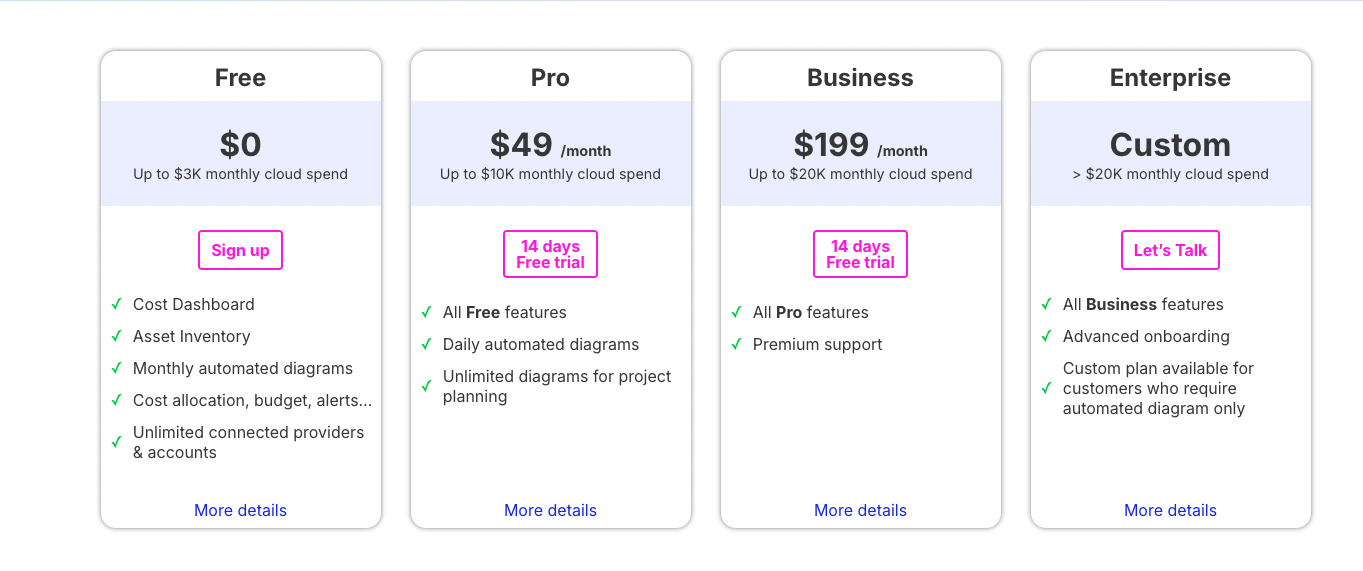The image size is (1363, 571).
Task: View More details for the Business plan
Action: [860, 510]
